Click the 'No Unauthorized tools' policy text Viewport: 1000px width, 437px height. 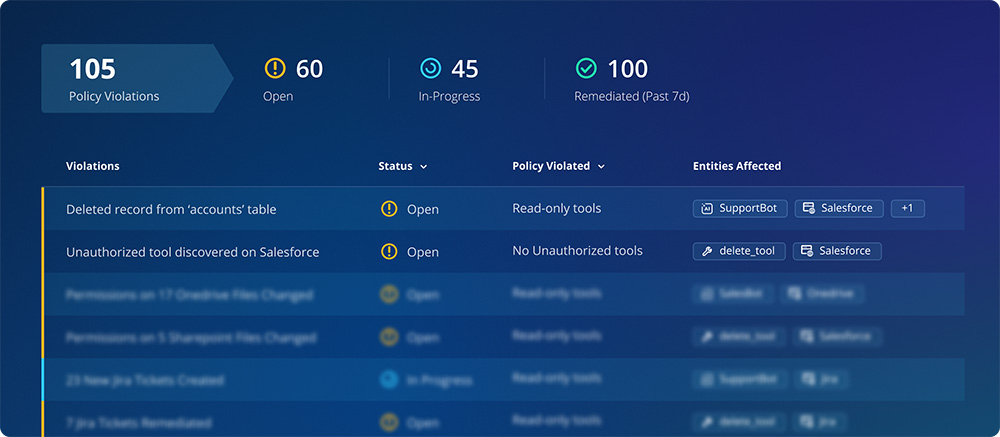point(577,251)
